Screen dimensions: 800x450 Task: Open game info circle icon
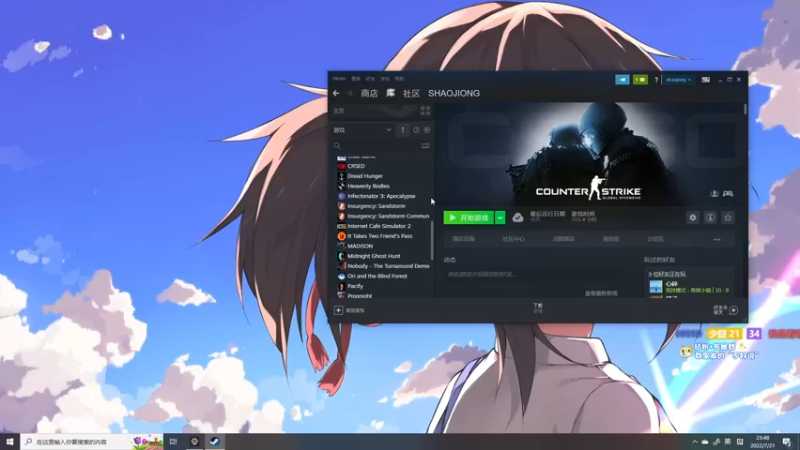710,218
